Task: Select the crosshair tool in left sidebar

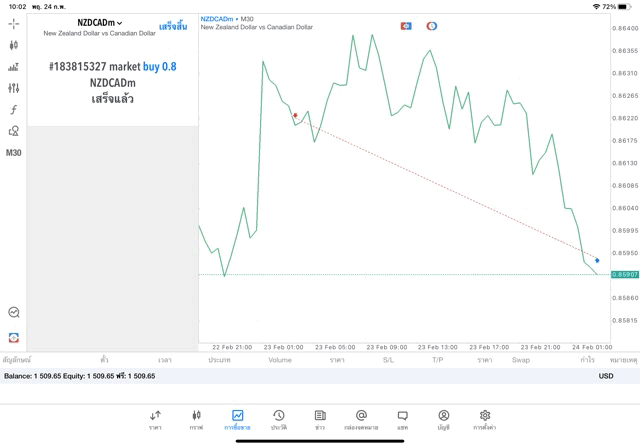Action: tap(13, 24)
